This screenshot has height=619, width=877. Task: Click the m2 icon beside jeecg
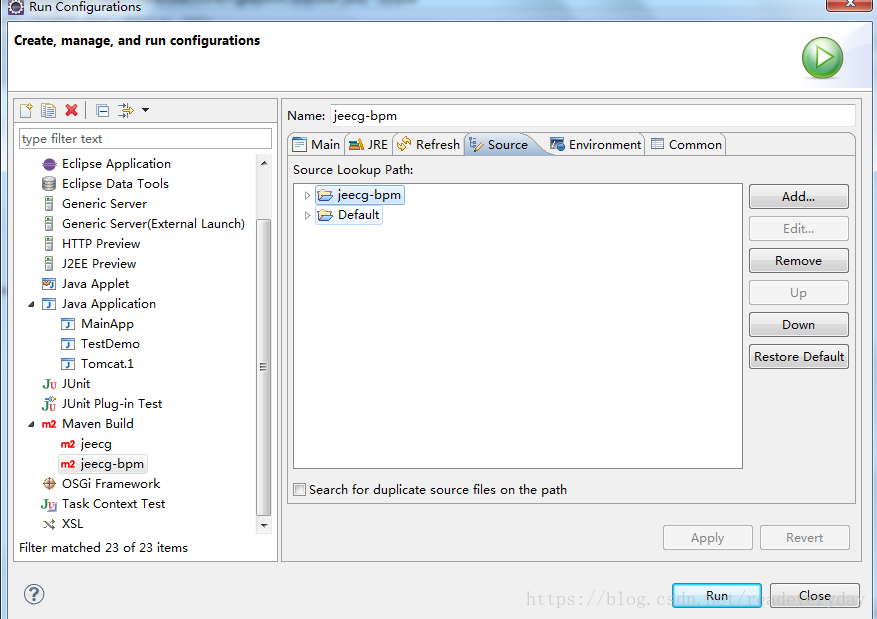(68, 444)
